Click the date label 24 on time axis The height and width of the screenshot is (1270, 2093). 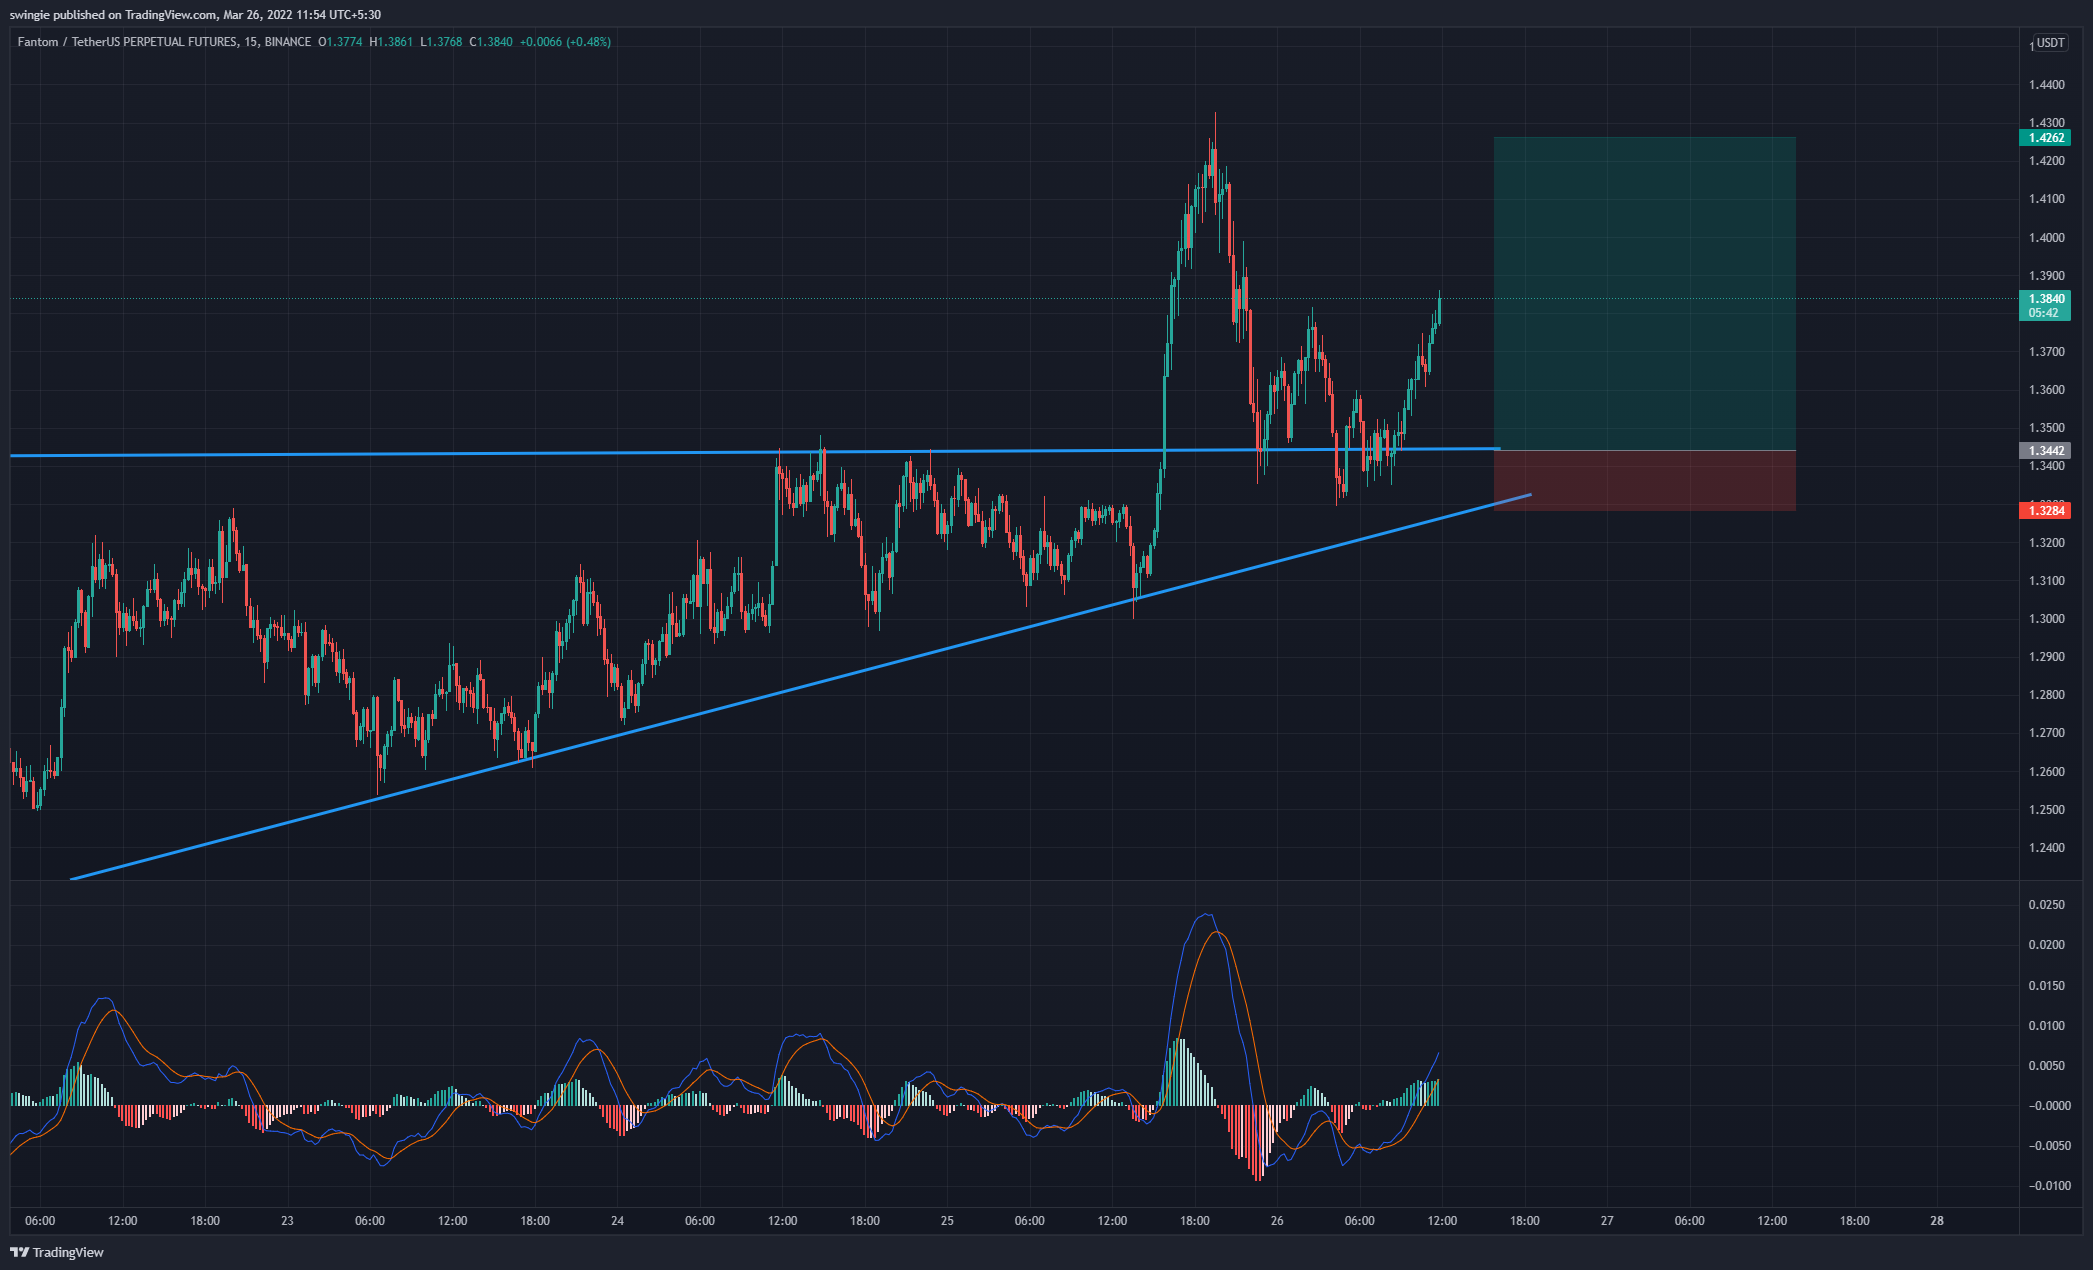pyautogui.click(x=617, y=1221)
